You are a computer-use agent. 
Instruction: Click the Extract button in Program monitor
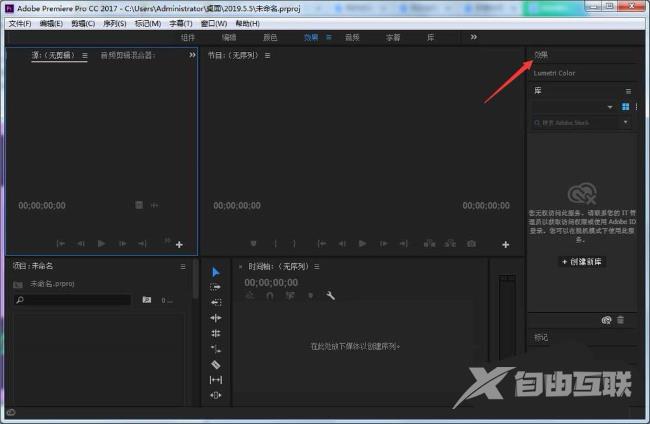point(450,244)
